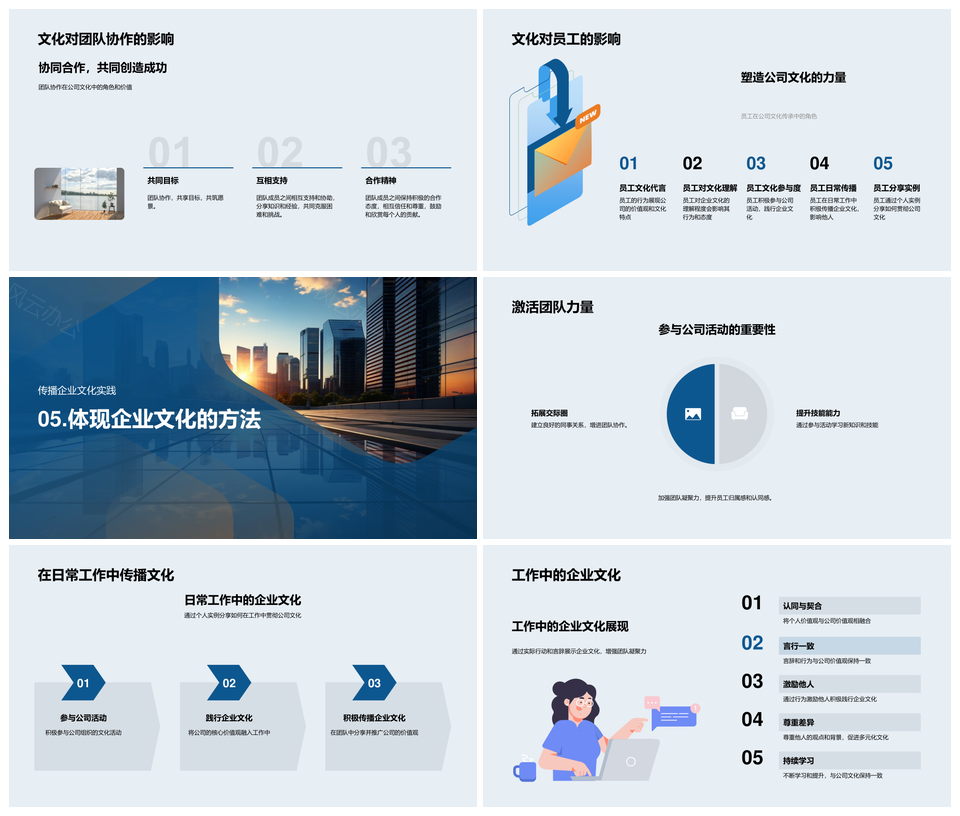Click the picture icon in the blue semicircle
Image resolution: width=960 pixels, height=816 pixels.
pos(692,413)
